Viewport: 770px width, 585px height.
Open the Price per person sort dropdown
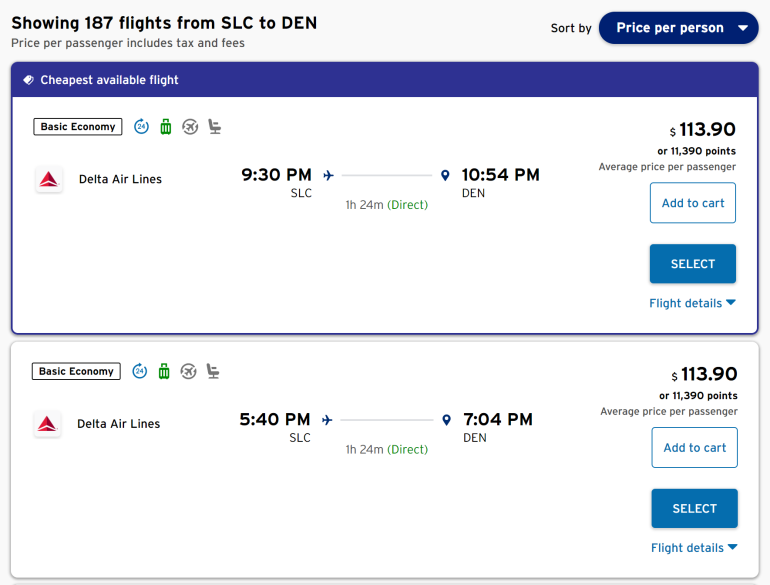pyautogui.click(x=678, y=28)
